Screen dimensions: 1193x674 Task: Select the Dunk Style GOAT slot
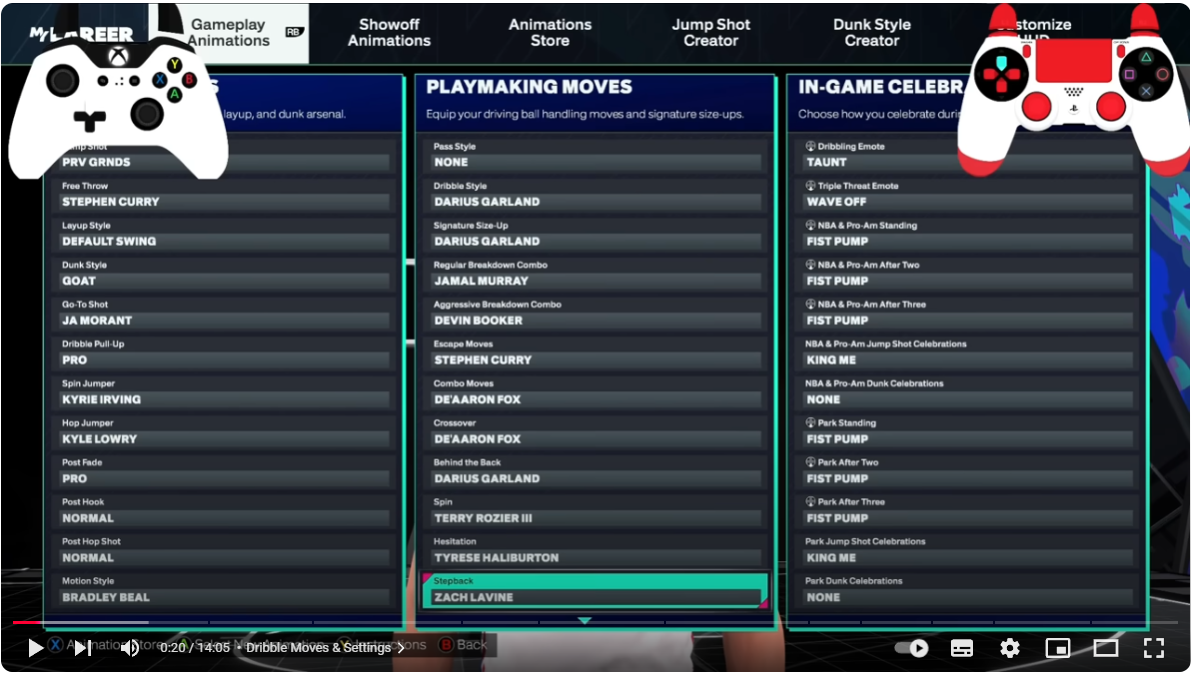[223, 274]
